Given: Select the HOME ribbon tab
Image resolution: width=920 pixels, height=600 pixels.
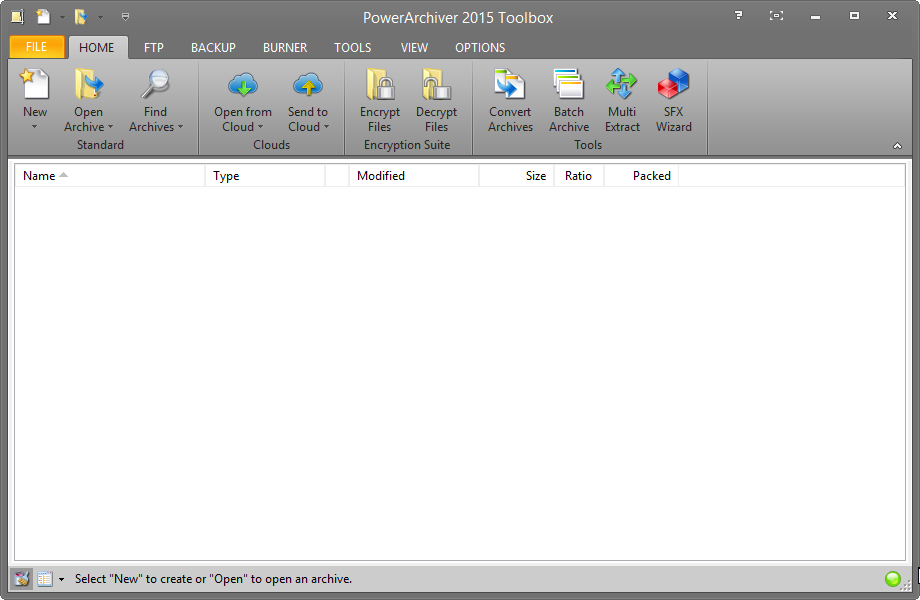Looking at the screenshot, I should [97, 48].
